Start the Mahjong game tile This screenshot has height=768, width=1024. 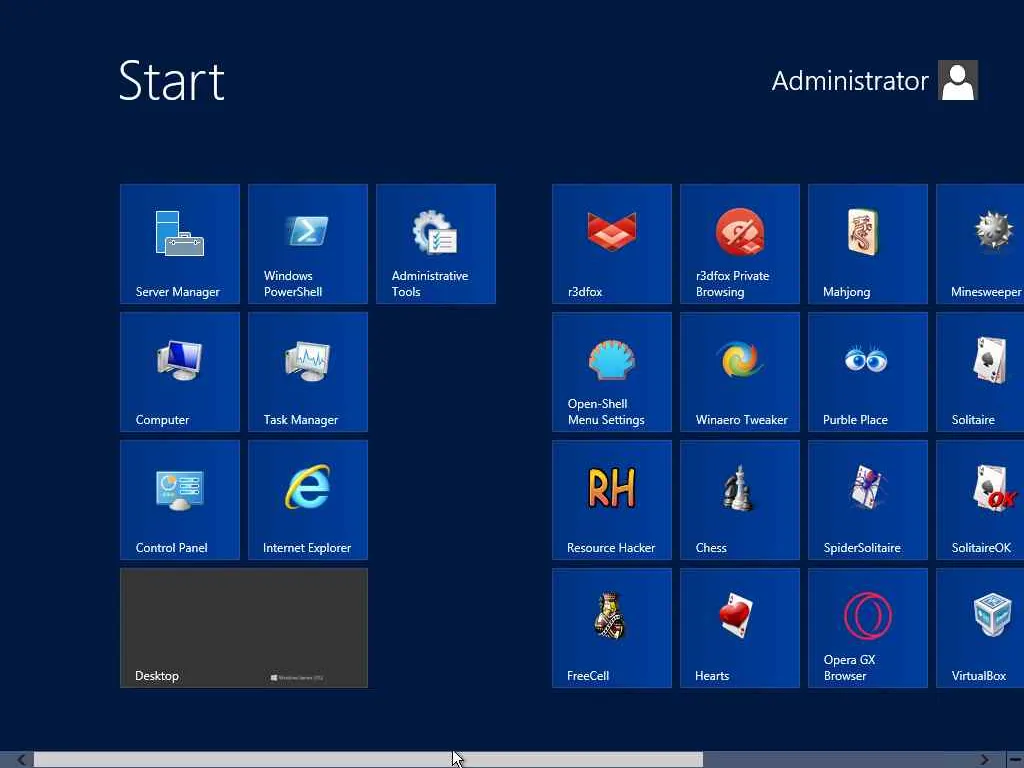(x=867, y=244)
